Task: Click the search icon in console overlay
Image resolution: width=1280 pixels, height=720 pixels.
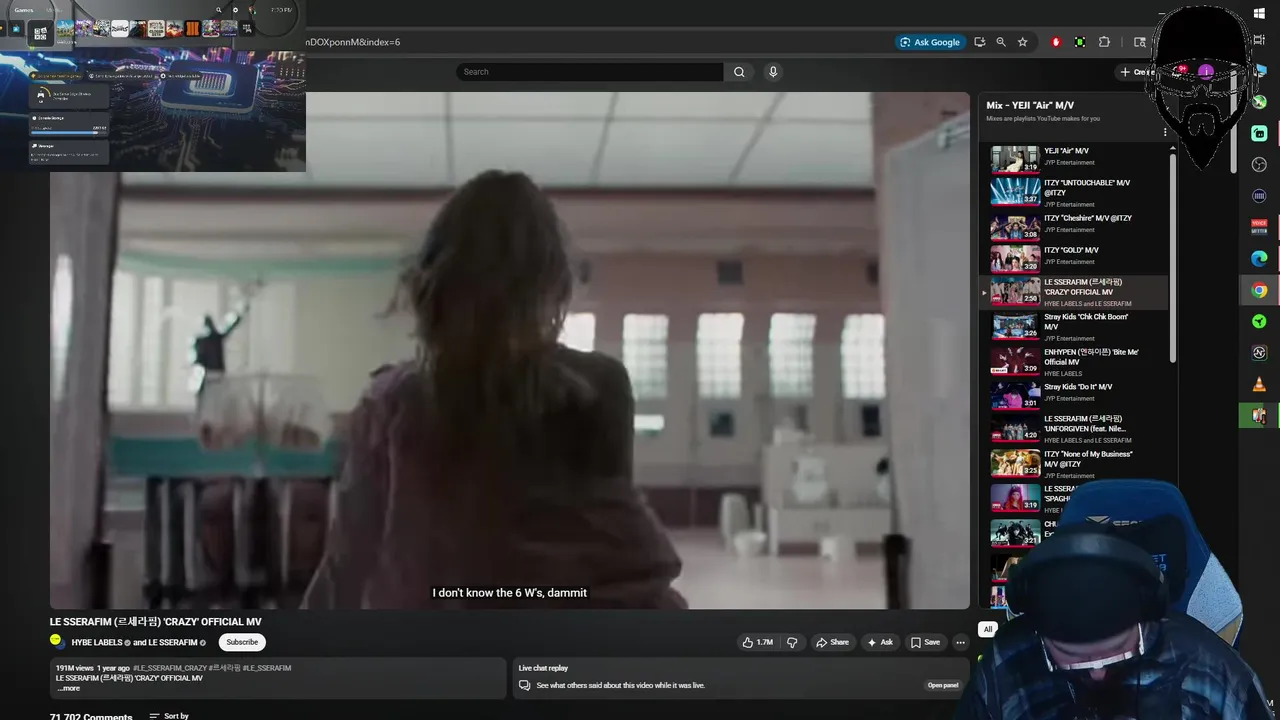Action: [219, 10]
